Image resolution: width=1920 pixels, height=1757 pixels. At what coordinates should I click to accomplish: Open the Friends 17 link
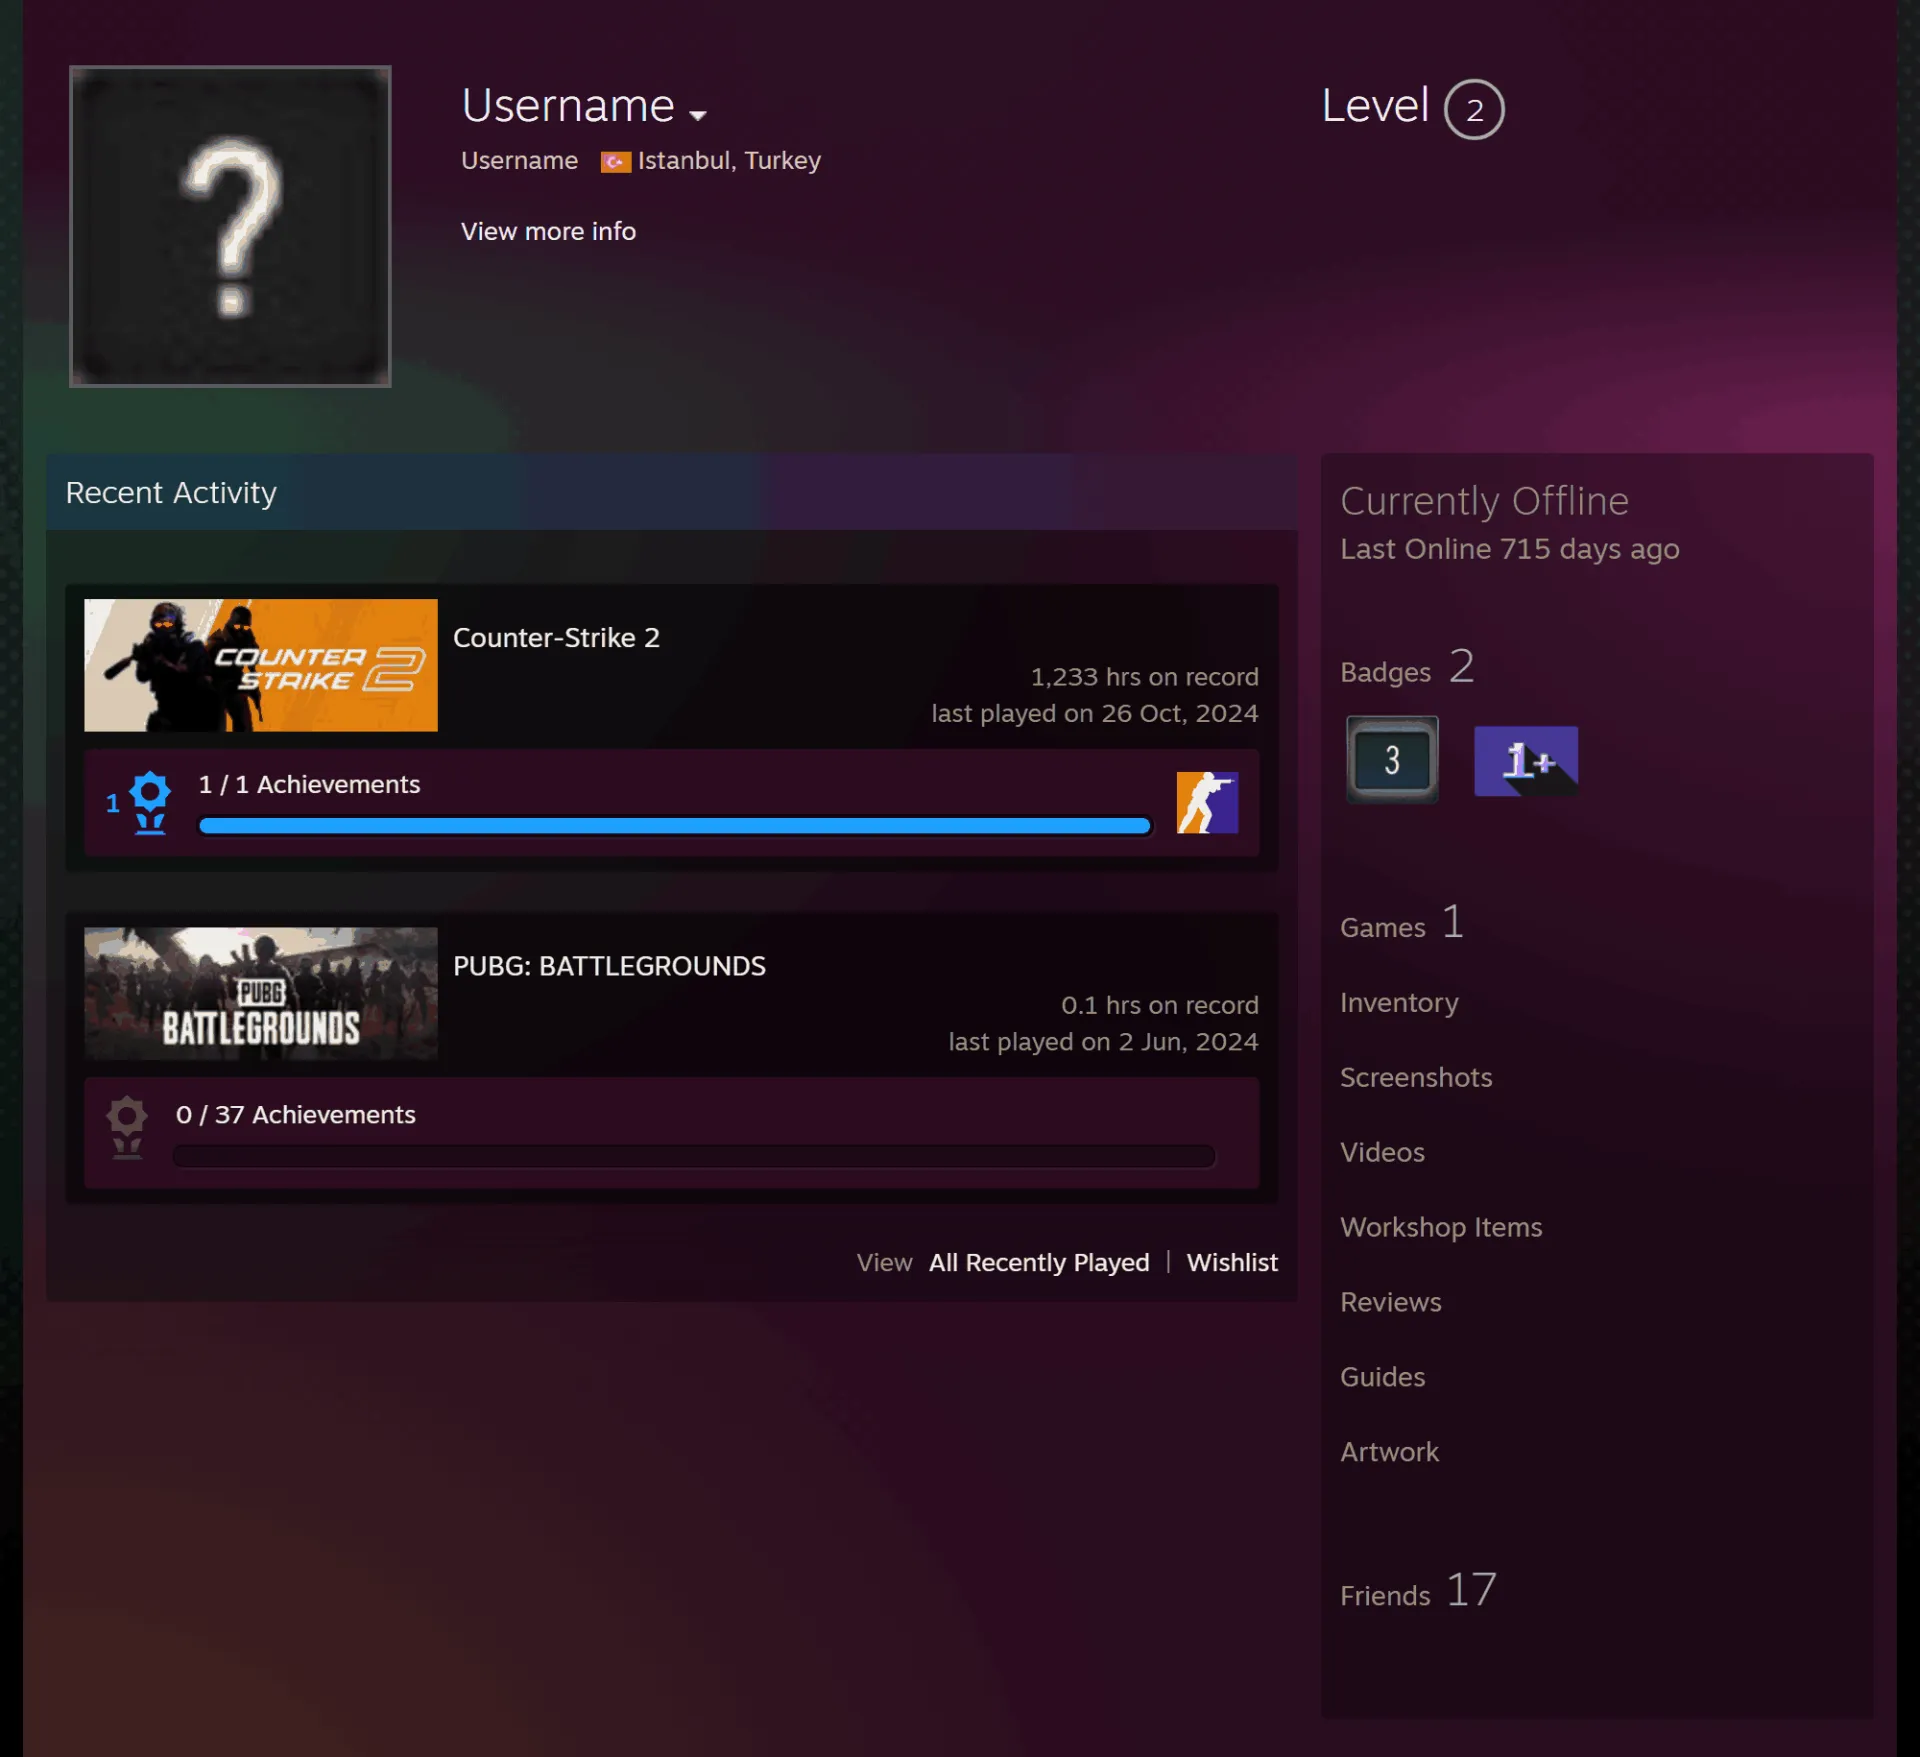(x=1418, y=1591)
